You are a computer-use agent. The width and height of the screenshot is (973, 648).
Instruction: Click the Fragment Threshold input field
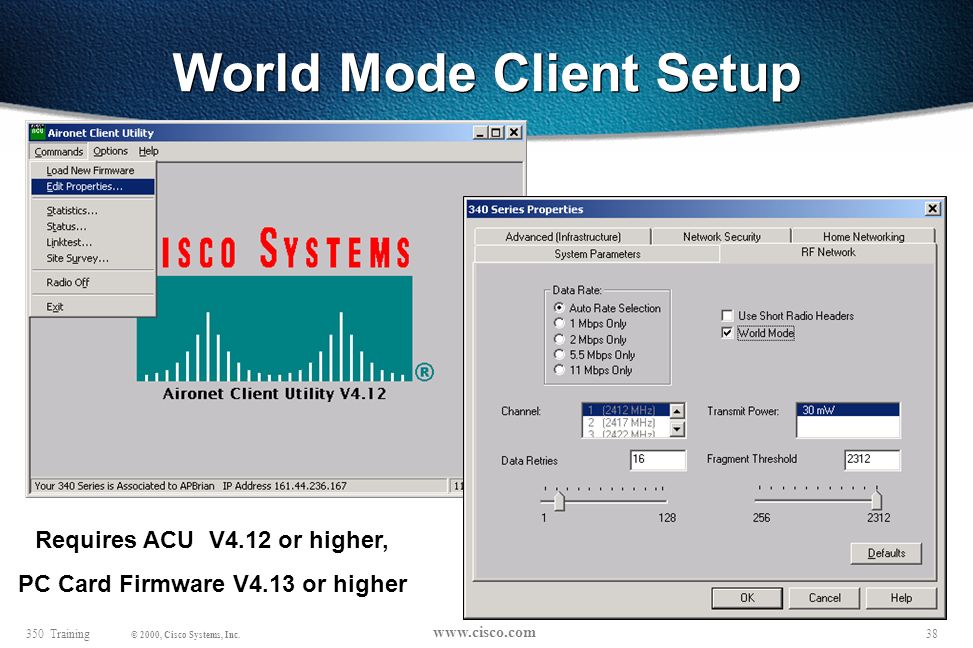(872, 459)
